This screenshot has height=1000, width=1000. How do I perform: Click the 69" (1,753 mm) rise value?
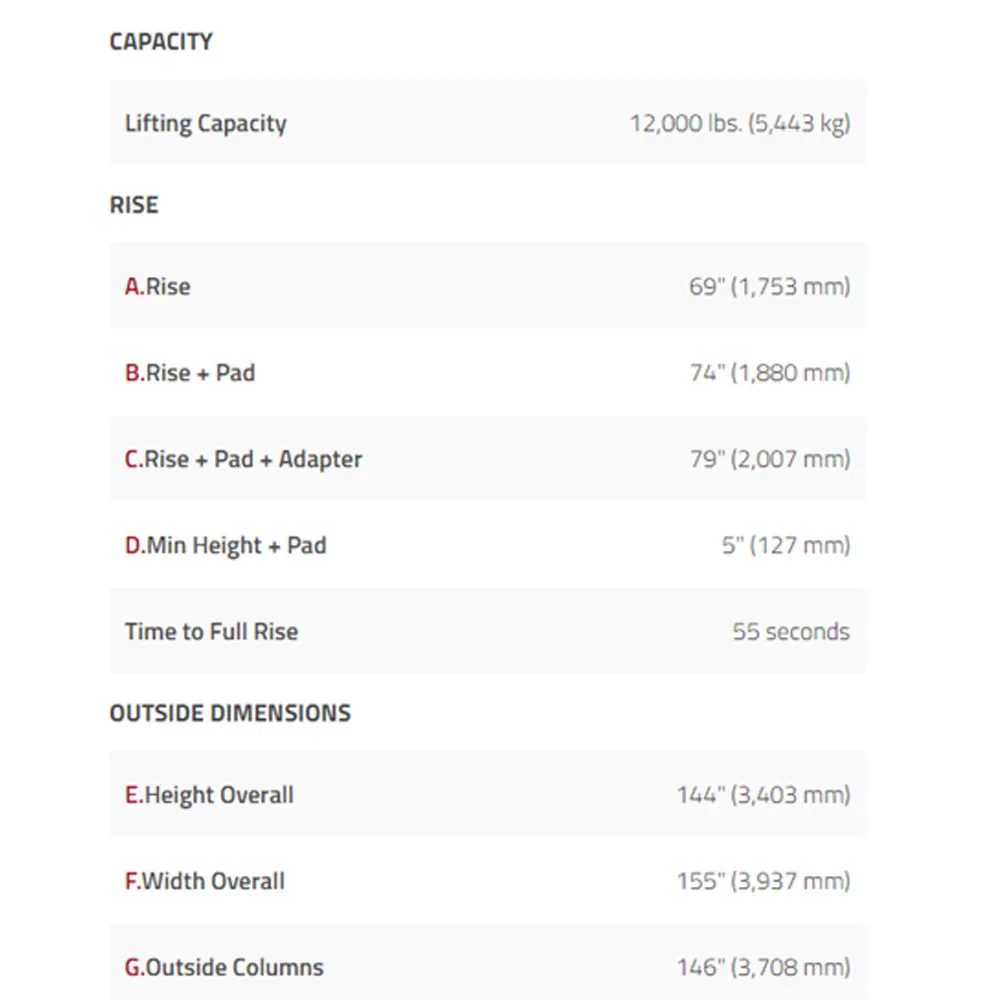[770, 286]
